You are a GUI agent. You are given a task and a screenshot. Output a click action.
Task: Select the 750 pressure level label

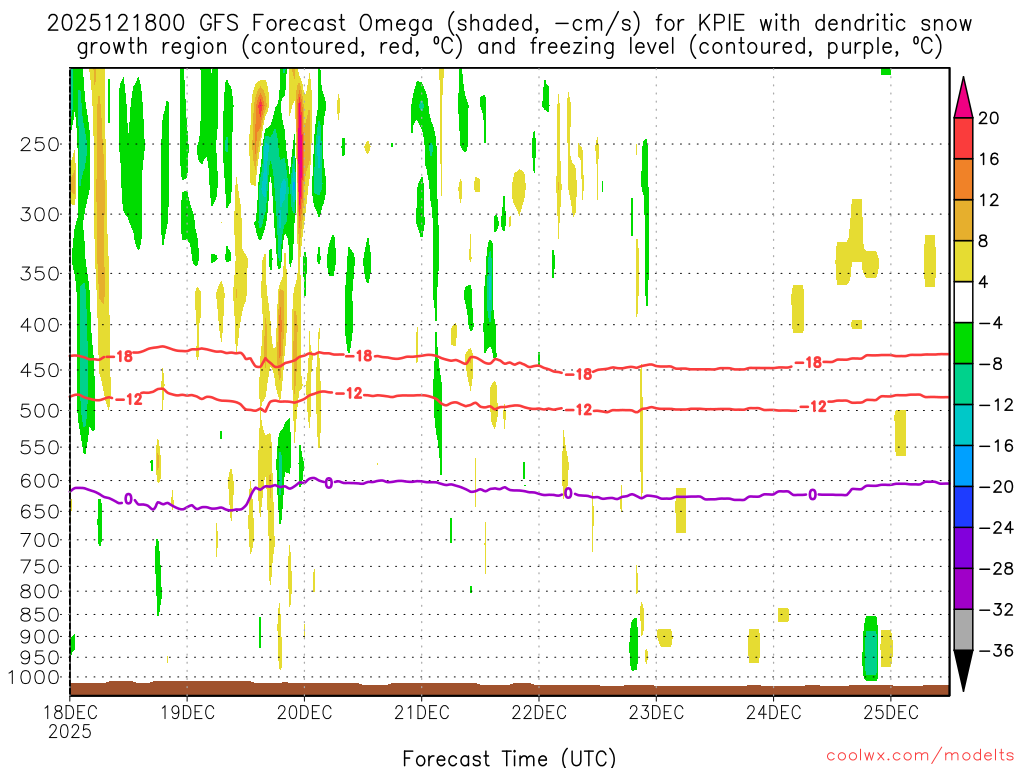[x=40, y=567]
